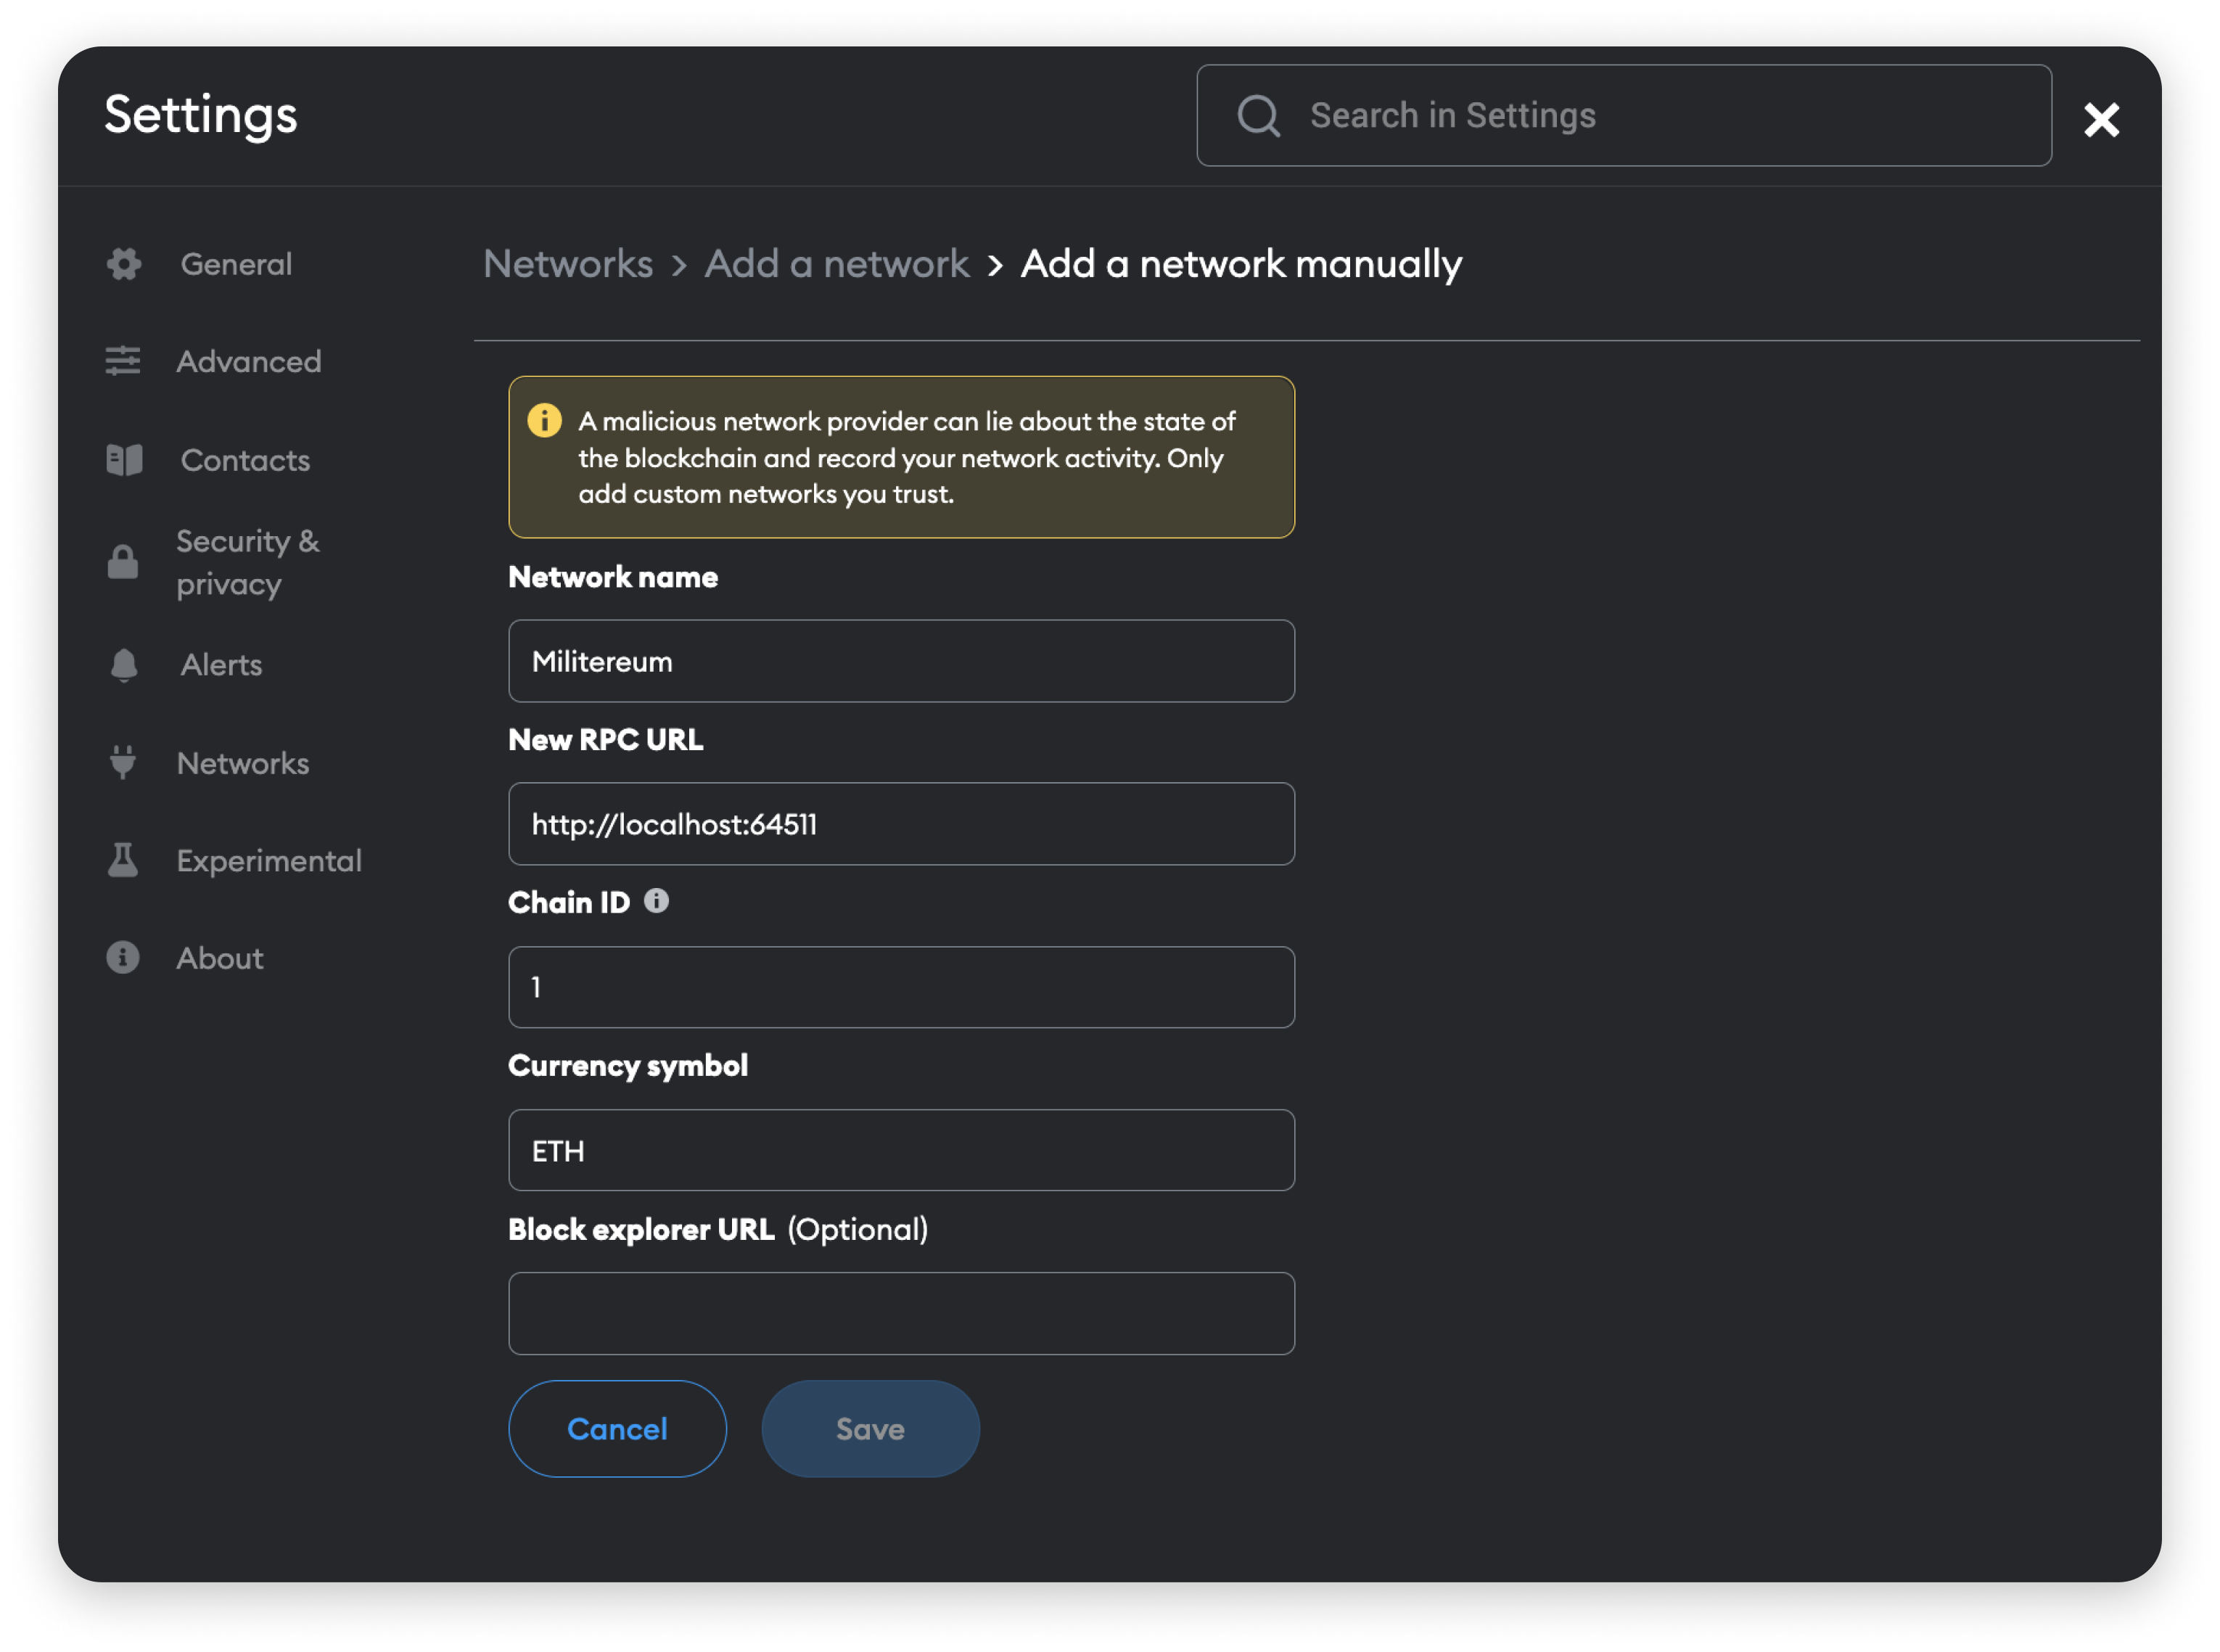Click the Alerts bell icon
This screenshot has height=1652, width=2220.
click(124, 665)
